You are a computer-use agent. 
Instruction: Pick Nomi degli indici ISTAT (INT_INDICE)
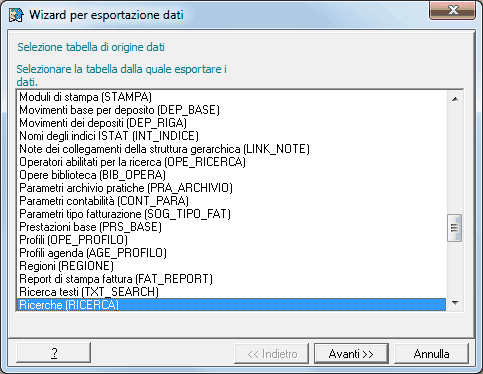pos(231,136)
